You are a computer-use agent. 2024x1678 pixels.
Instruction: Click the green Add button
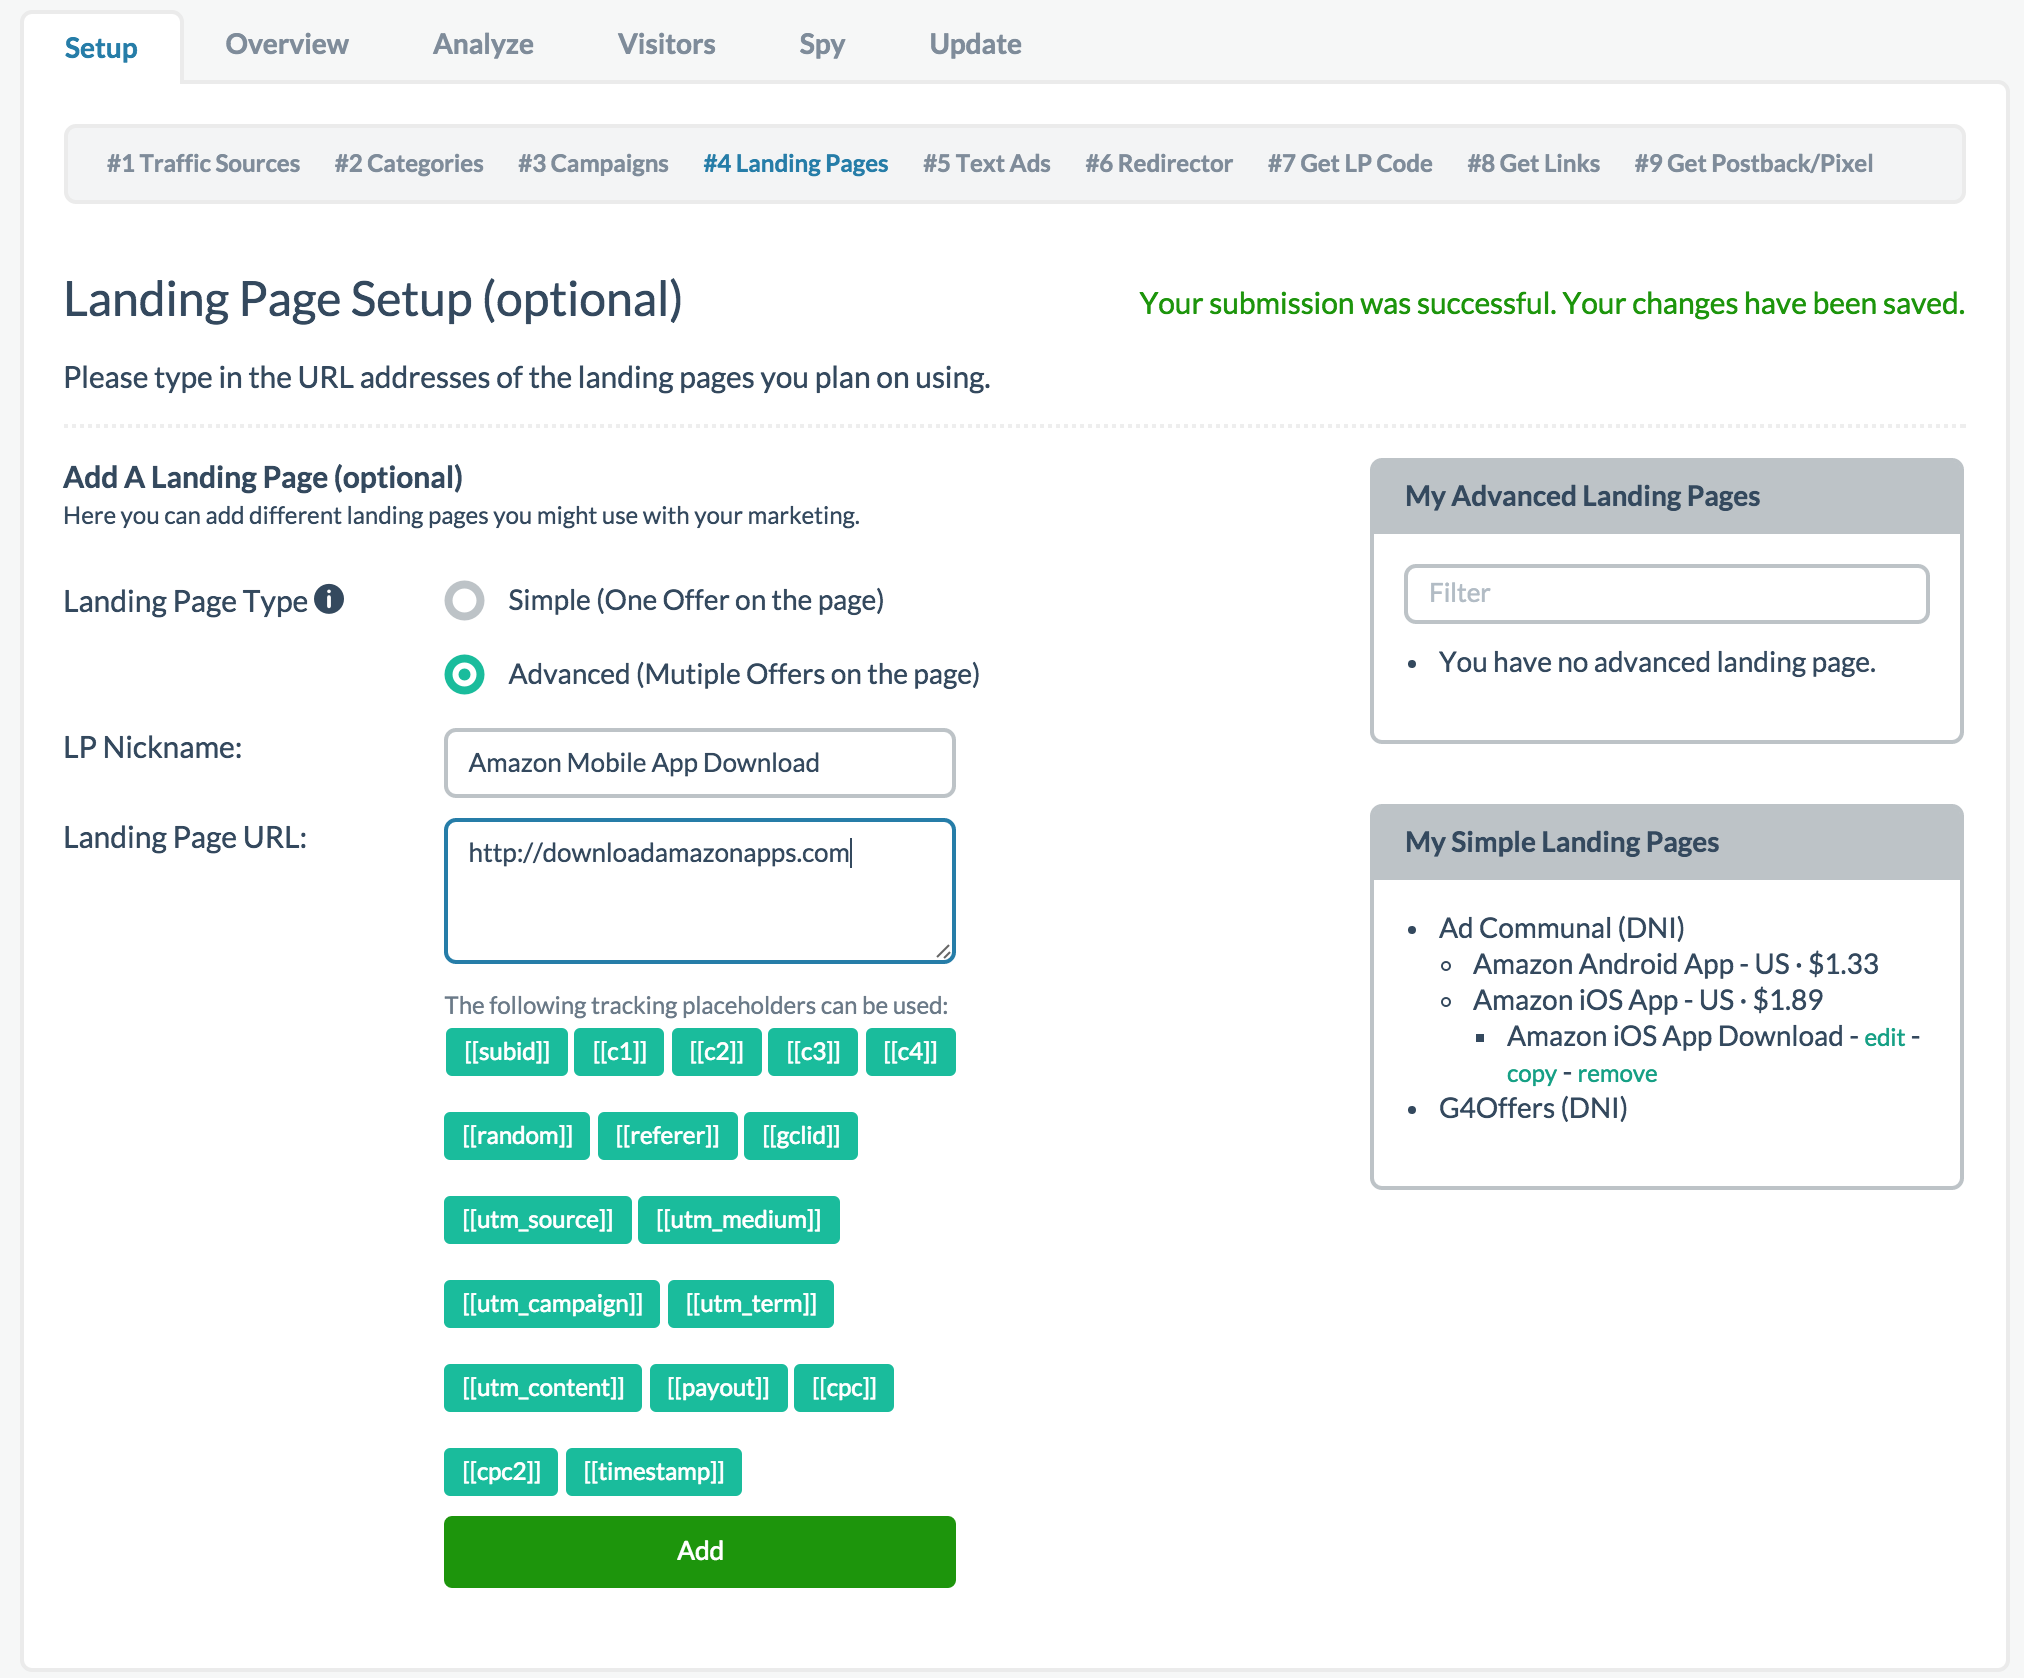point(699,1551)
